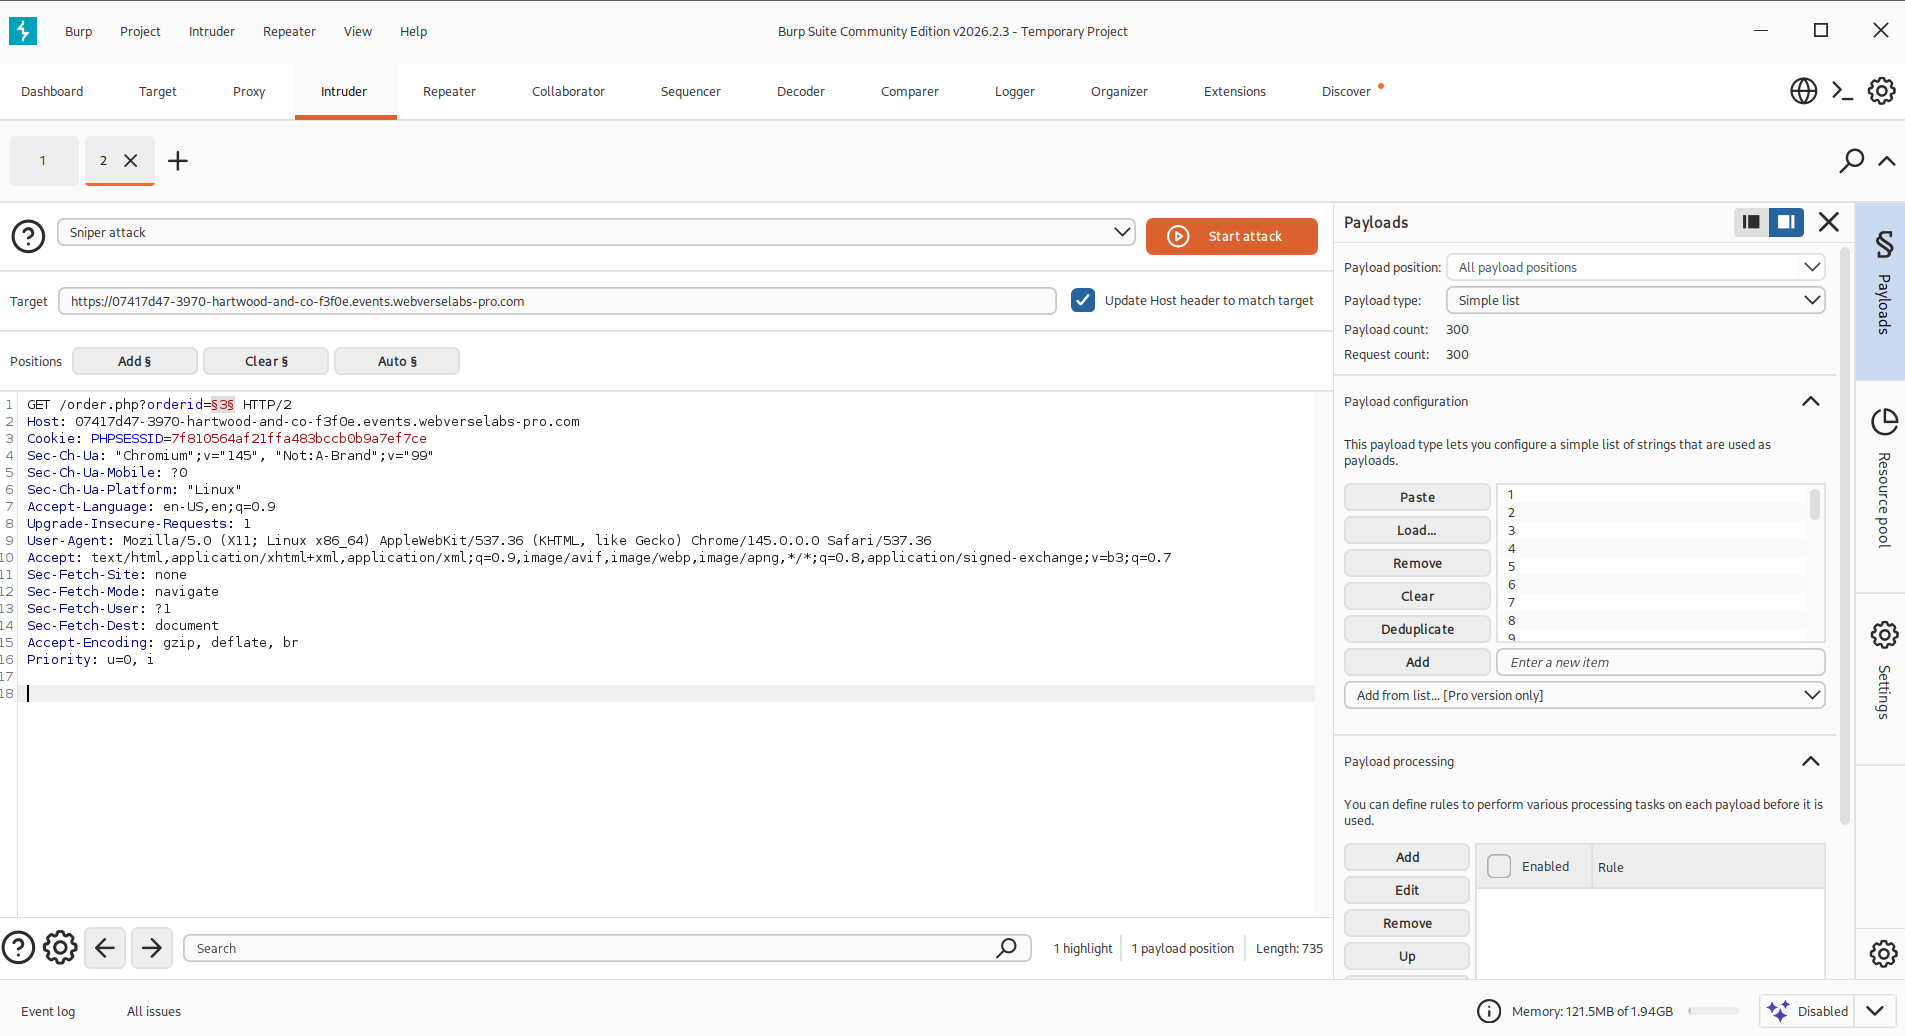Open the command palette terminal icon
1905x1036 pixels.
(x=1842, y=91)
